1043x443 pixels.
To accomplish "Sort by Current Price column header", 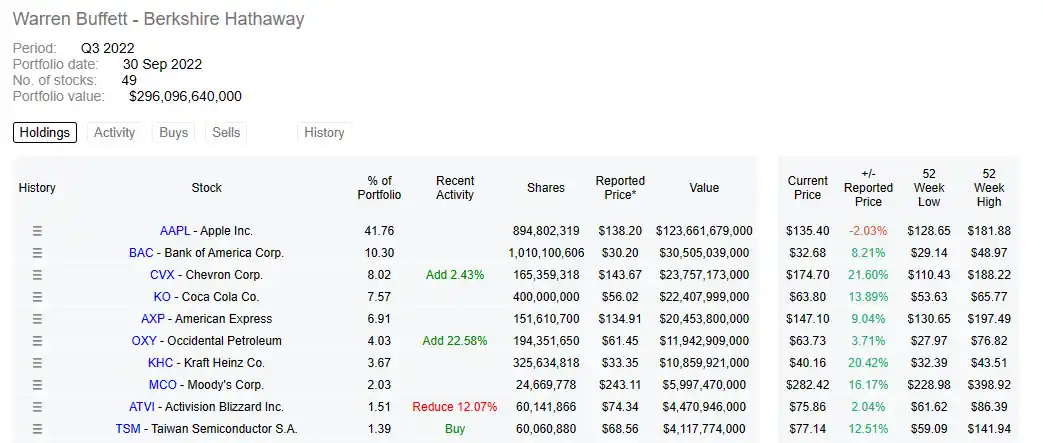I will 808,188.
